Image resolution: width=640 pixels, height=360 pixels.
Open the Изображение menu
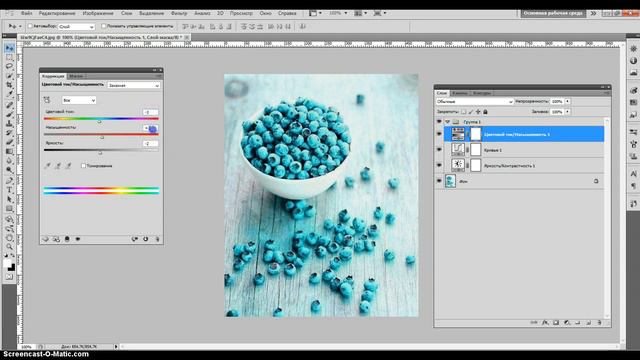coord(98,13)
